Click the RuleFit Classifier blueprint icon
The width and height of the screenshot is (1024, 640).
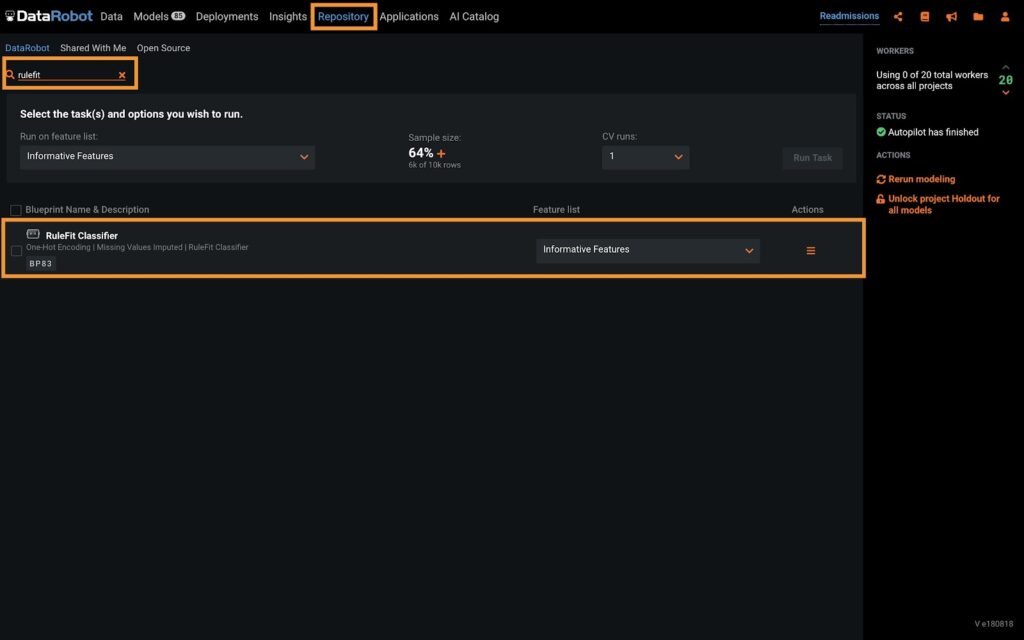click(33, 234)
